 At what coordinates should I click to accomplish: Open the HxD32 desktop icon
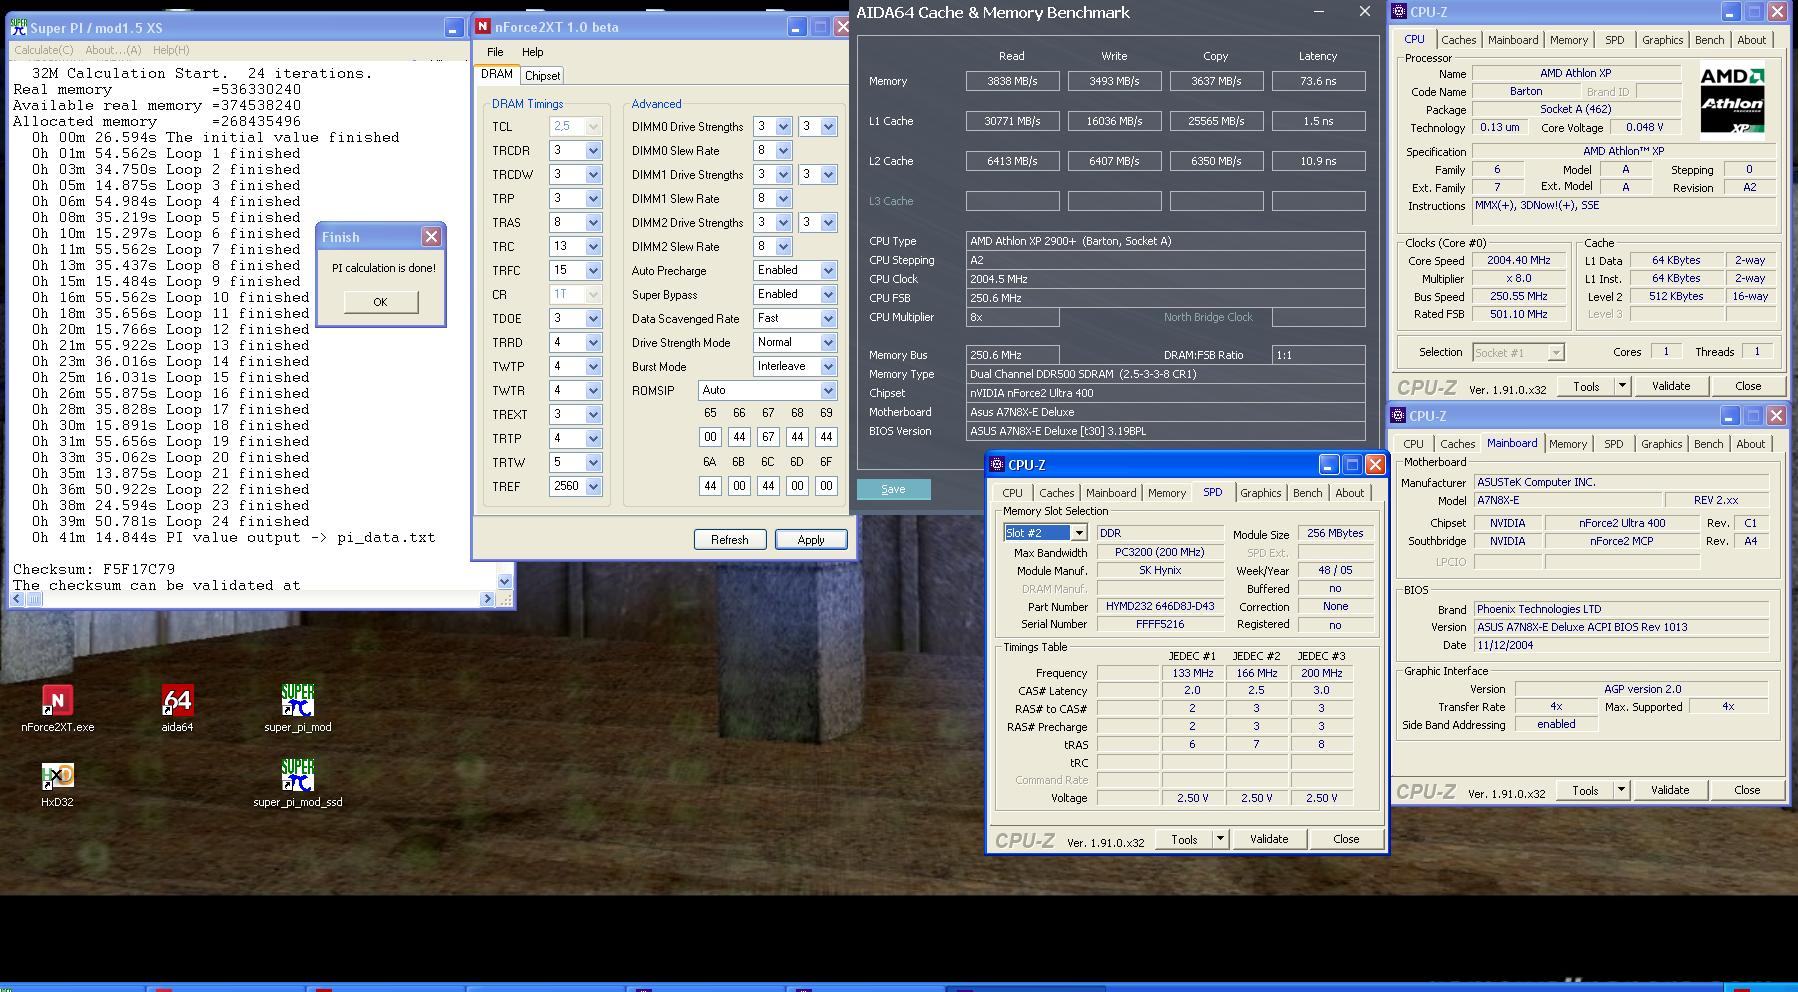57,777
